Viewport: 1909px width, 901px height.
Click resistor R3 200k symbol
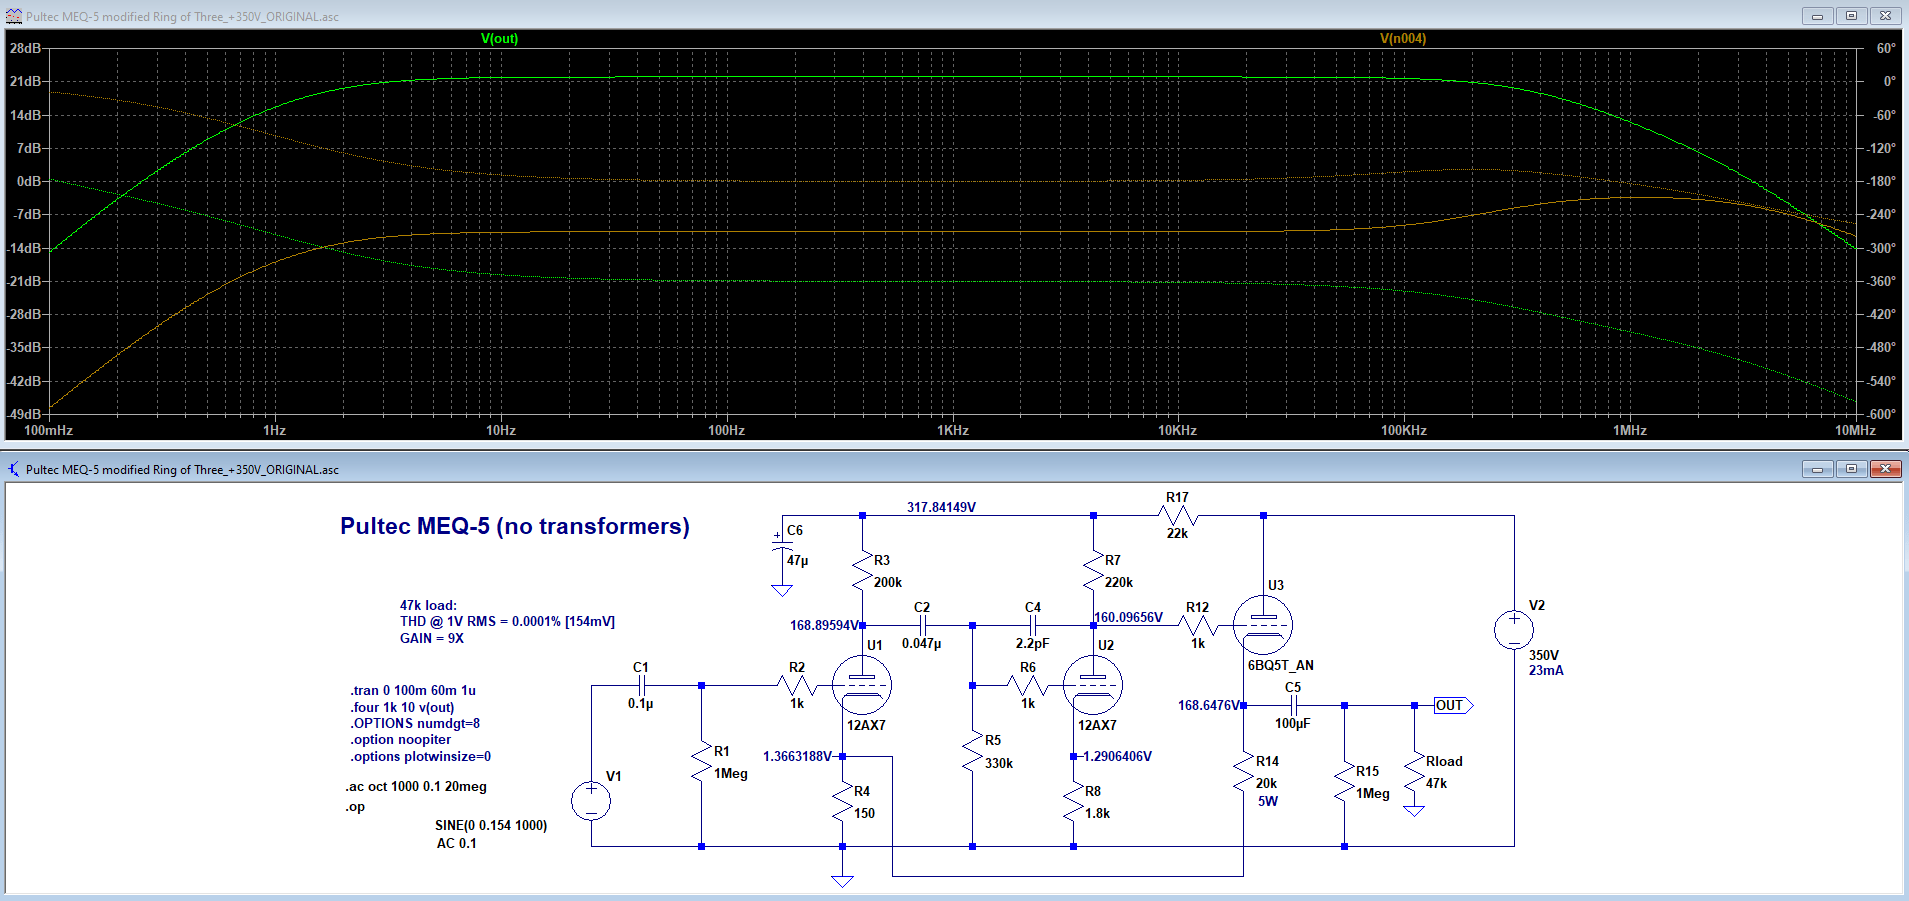point(862,572)
